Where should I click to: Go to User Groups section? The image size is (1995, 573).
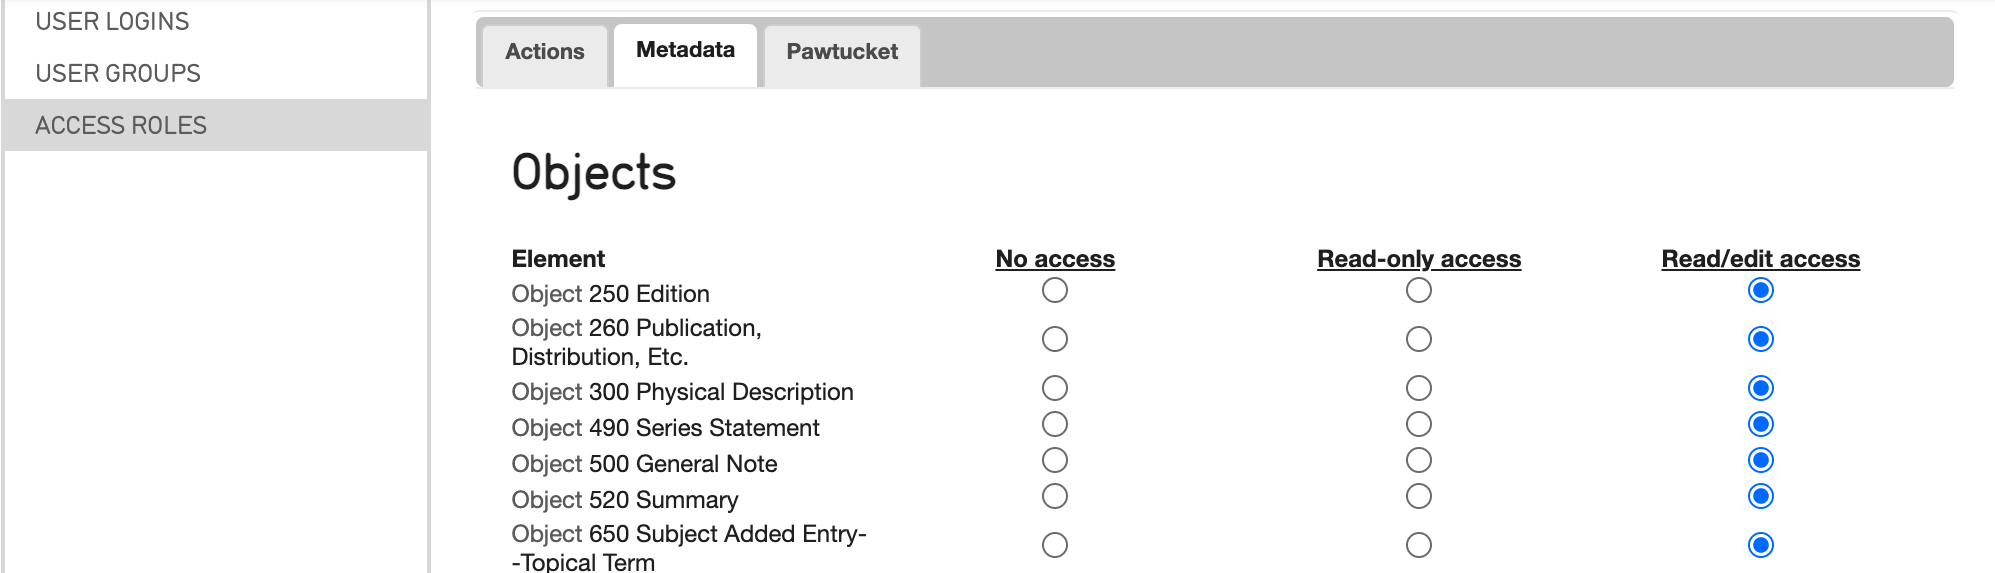[x=118, y=73]
